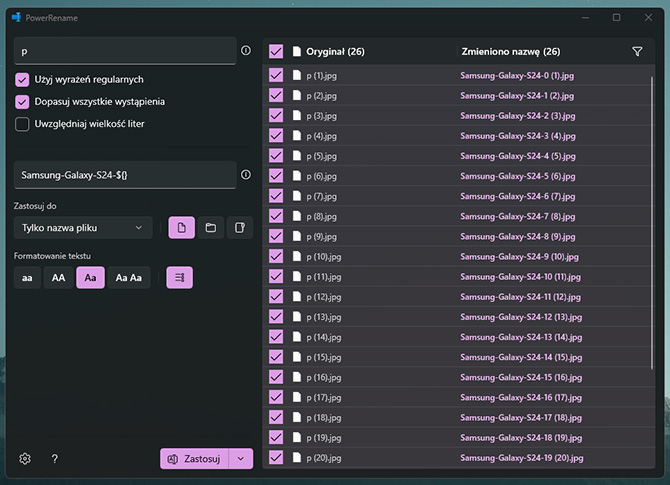Open info tooltip next to search field

pyautogui.click(x=246, y=50)
